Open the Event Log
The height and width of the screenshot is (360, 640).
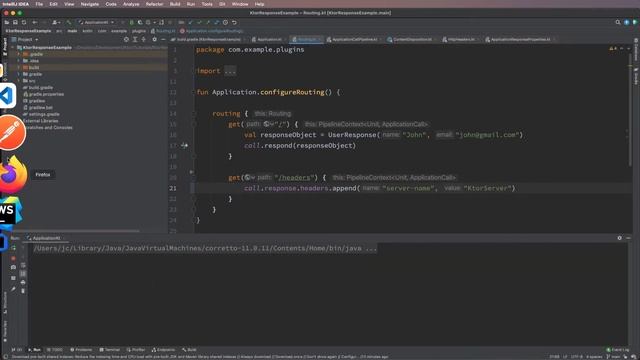tap(618, 350)
